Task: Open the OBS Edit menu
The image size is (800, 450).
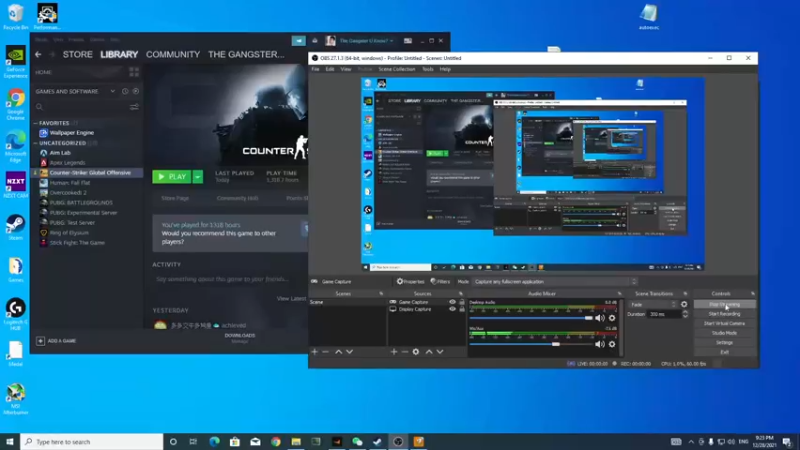Action: (330, 69)
